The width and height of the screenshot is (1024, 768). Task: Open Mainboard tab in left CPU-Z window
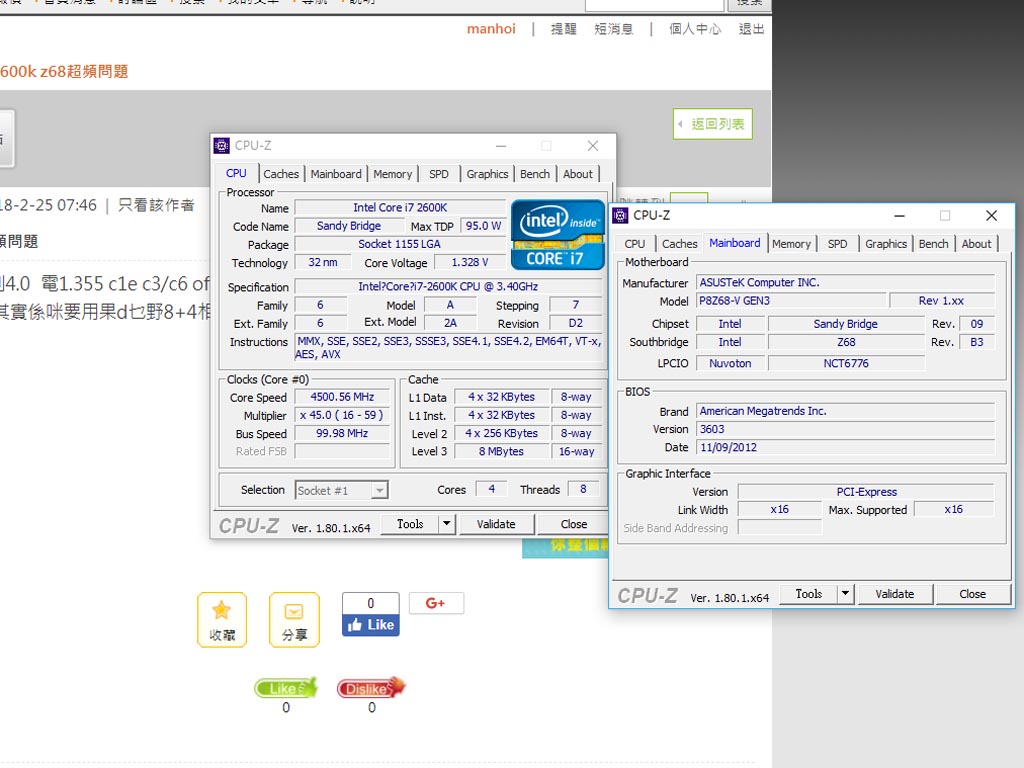(336, 174)
